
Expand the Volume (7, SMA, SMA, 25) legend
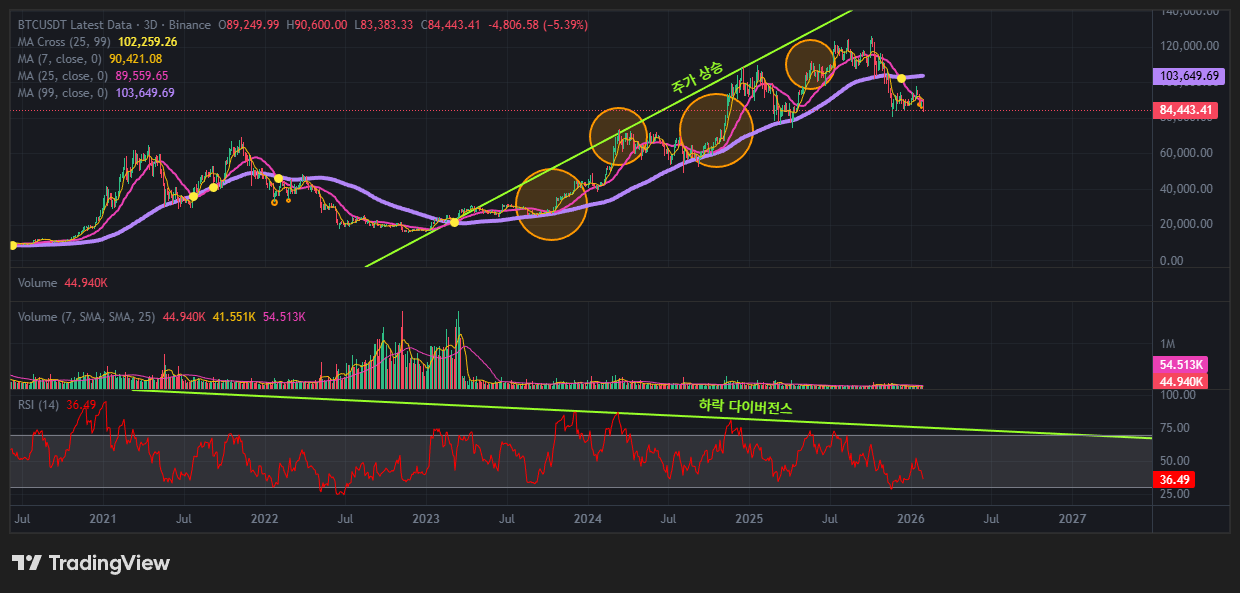[x=84, y=317]
